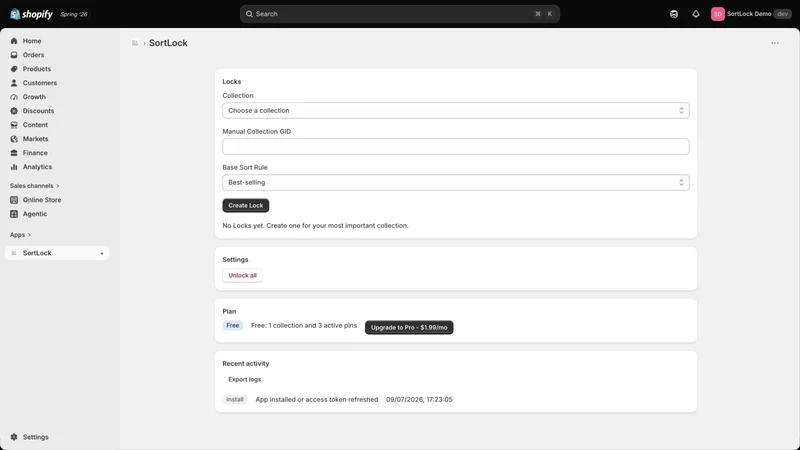This screenshot has height=450, width=800.
Task: Click the Create Lock button
Action: (x=245, y=206)
